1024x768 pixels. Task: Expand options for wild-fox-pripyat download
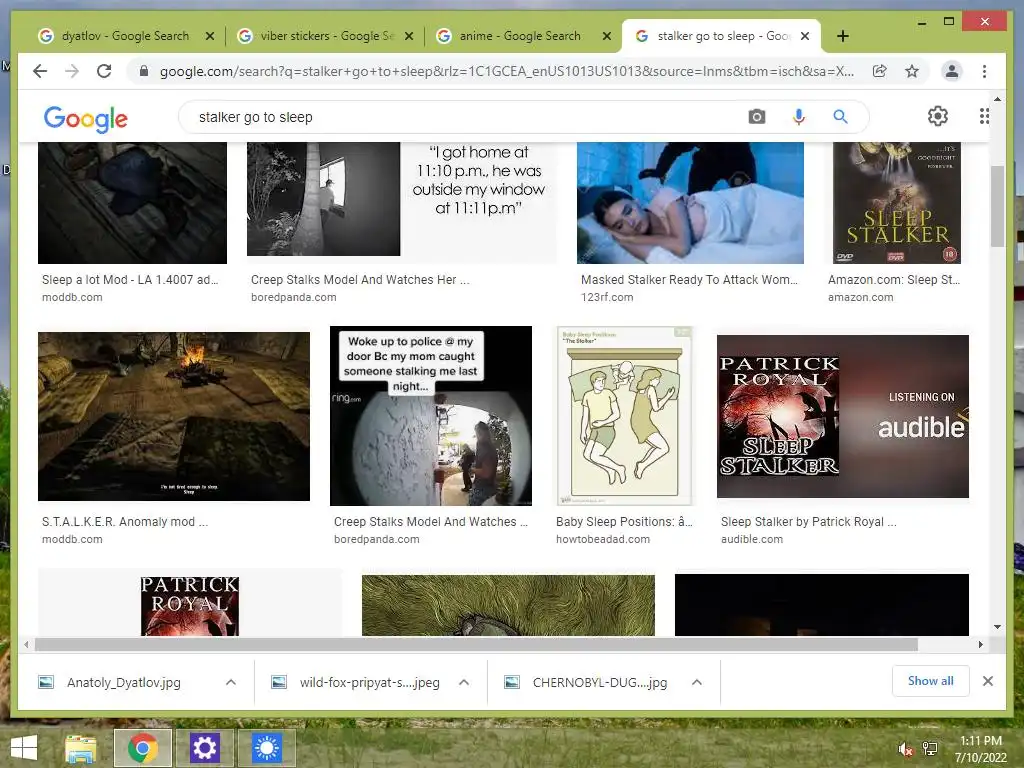coord(464,682)
